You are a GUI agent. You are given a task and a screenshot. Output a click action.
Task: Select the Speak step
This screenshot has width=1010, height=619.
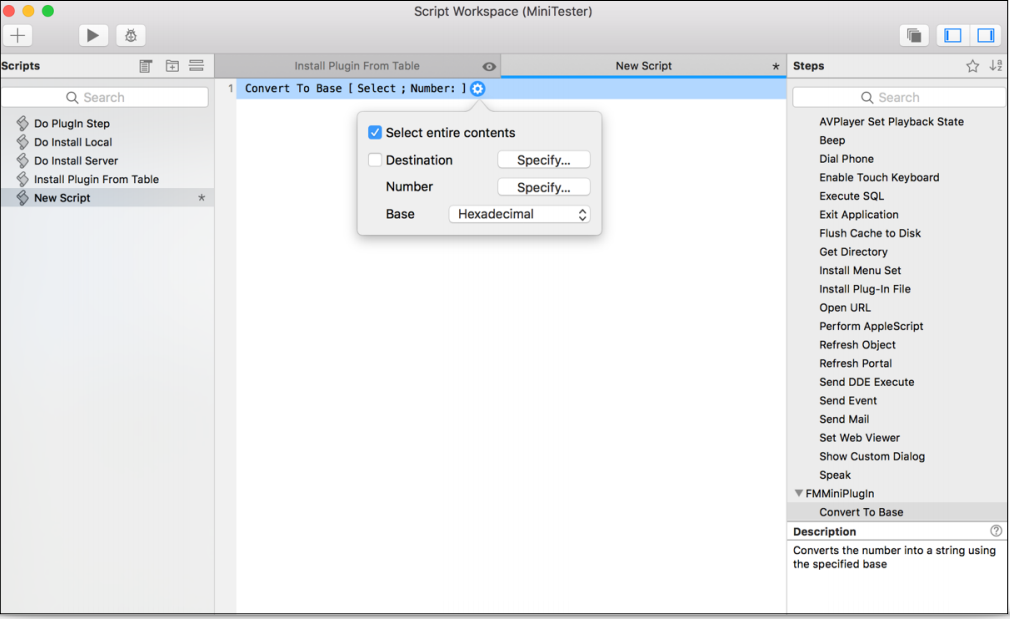click(835, 476)
